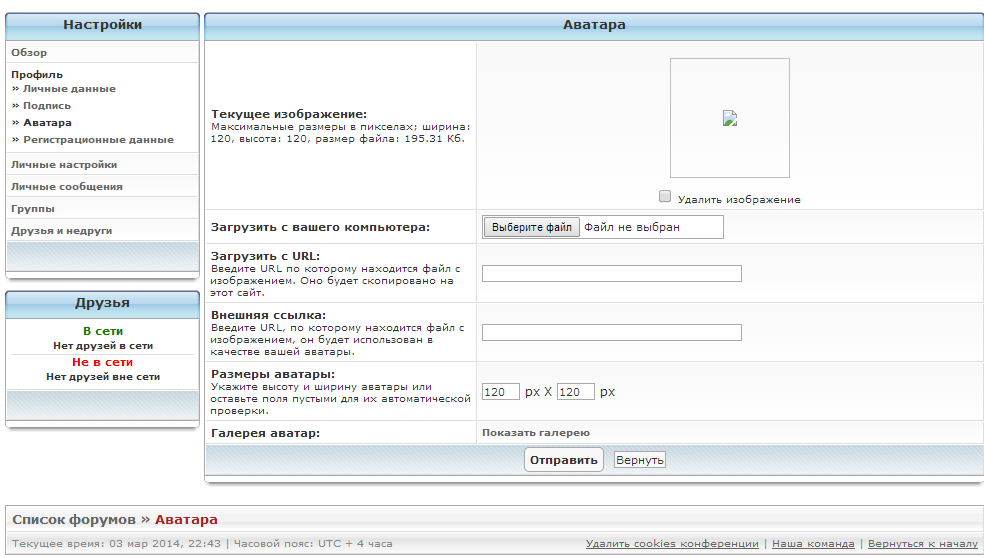Open 'Личные сообщения' section
The width and height of the screenshot is (984, 558).
[67, 186]
